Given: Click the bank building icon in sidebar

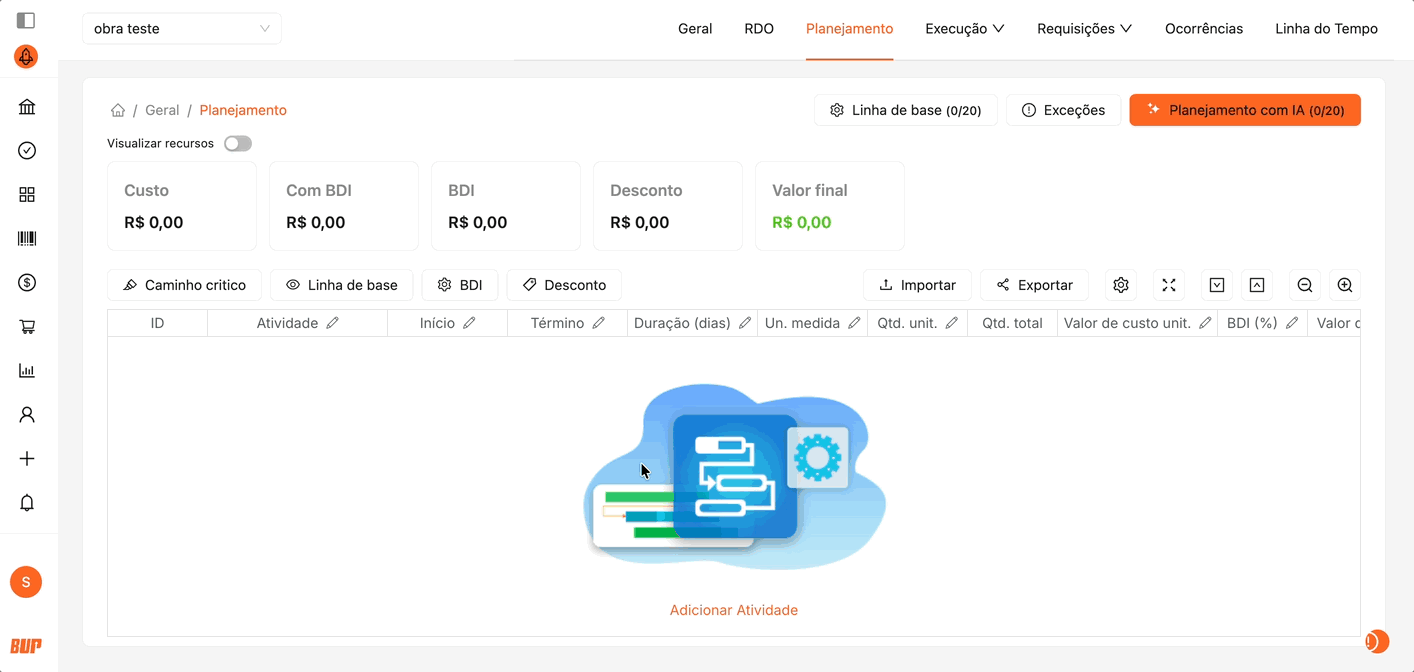Looking at the screenshot, I should pyautogui.click(x=27, y=107).
